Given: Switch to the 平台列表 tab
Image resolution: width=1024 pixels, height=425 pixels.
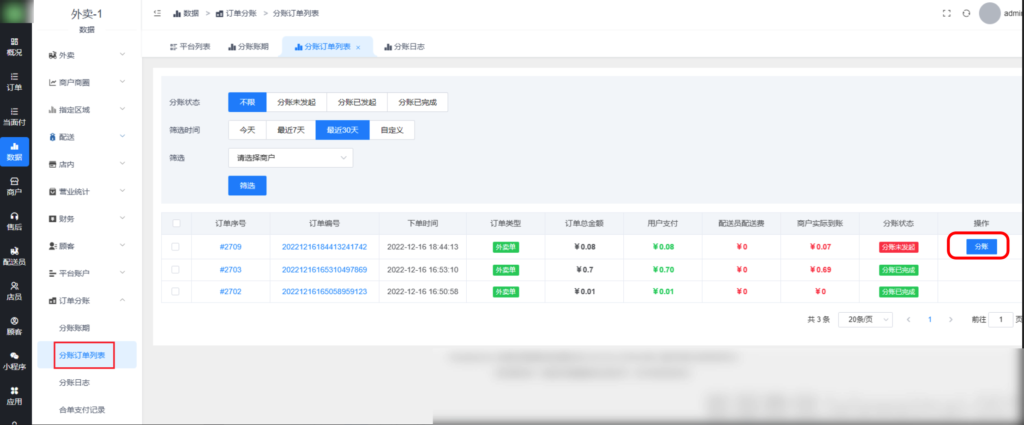Looking at the screenshot, I should point(192,47).
